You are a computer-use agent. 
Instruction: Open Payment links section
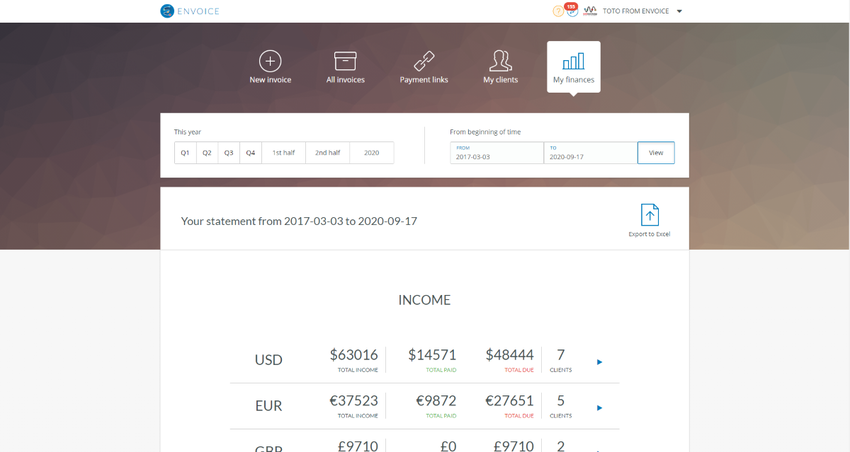coord(424,67)
